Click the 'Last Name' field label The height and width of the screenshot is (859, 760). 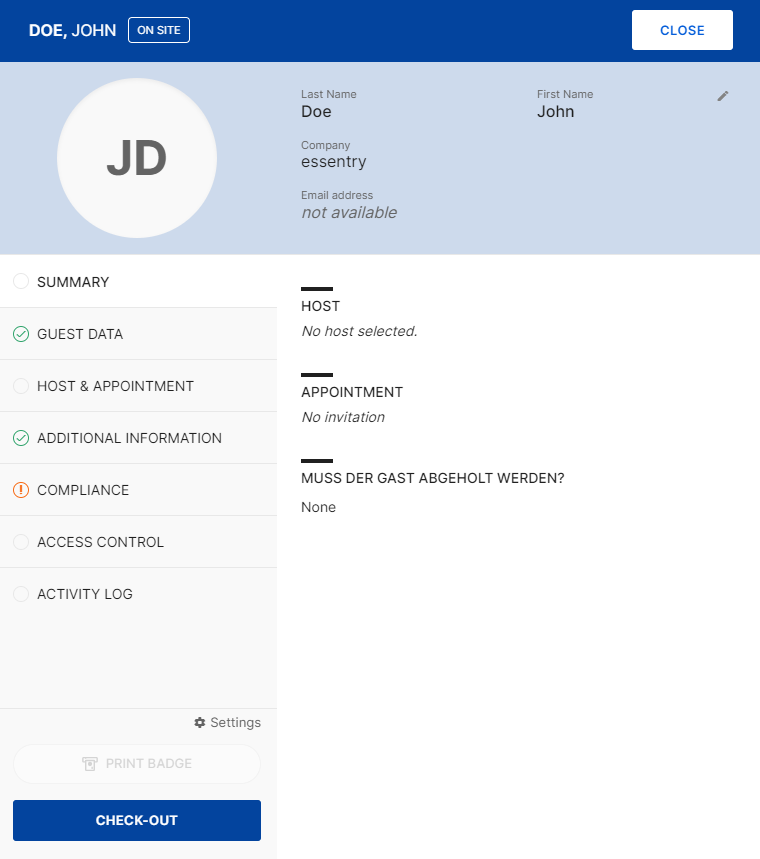(x=329, y=94)
